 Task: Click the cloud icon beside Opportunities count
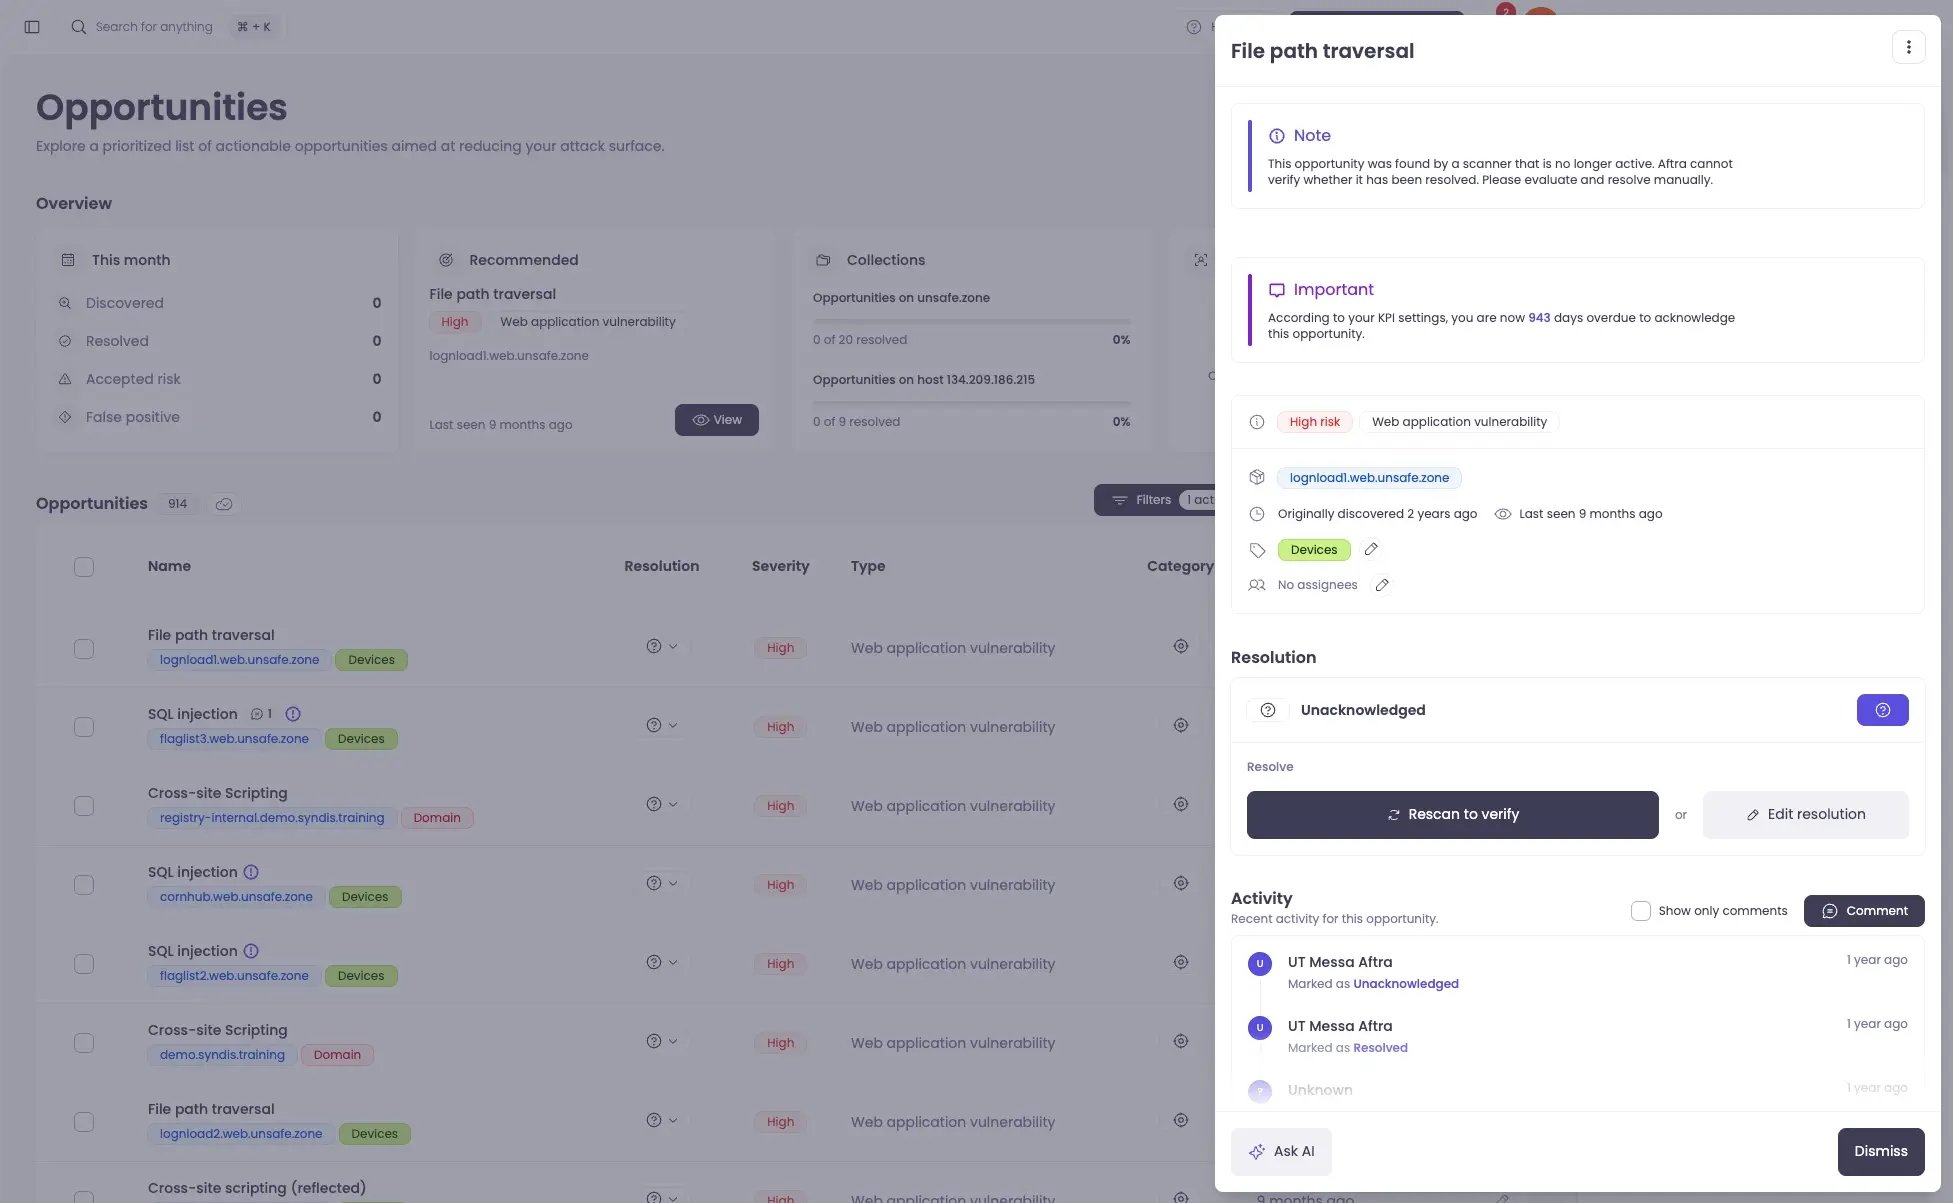(224, 504)
